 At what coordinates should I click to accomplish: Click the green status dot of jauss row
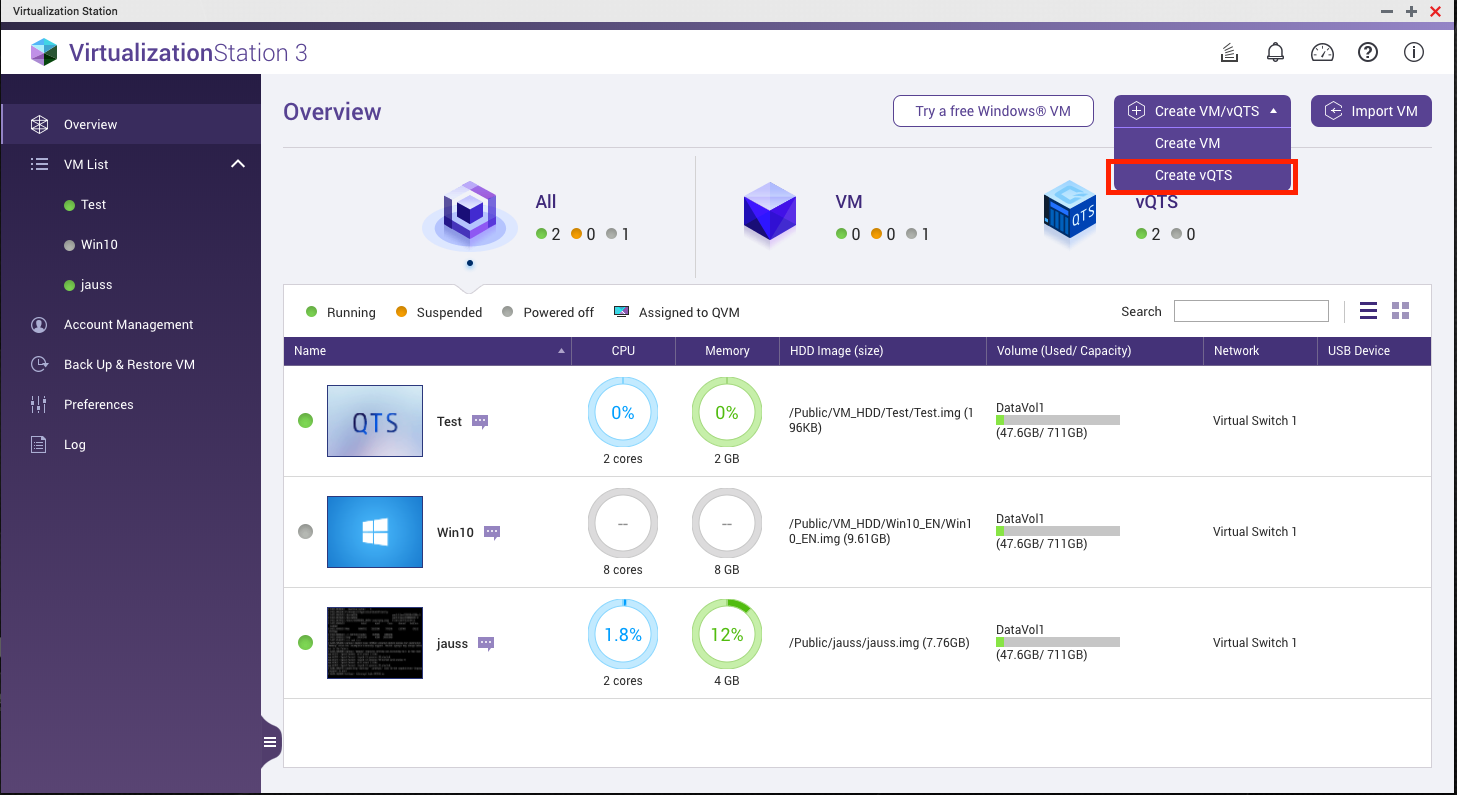point(306,643)
